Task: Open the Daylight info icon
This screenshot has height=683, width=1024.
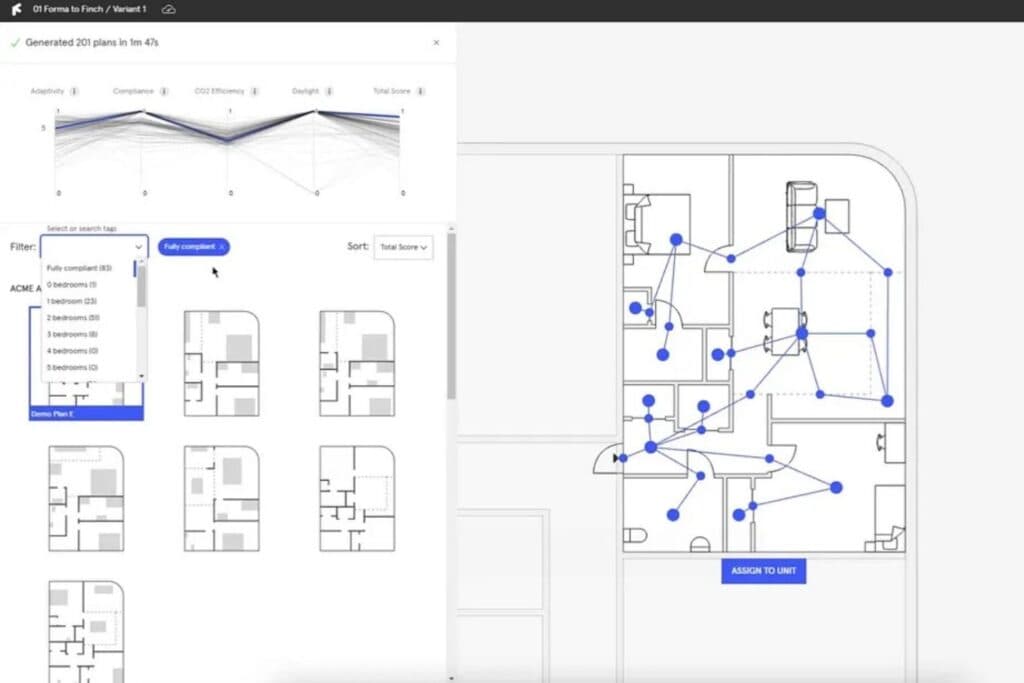Action: click(x=329, y=91)
